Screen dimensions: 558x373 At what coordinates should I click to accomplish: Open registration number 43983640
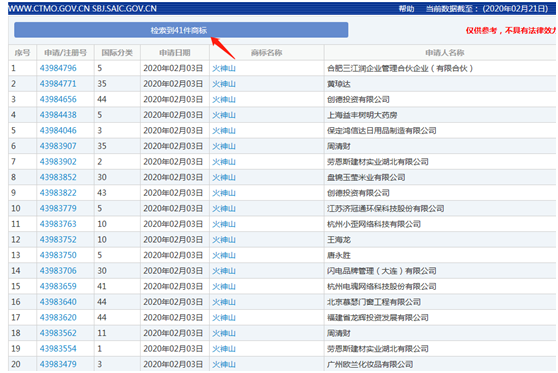58,302
